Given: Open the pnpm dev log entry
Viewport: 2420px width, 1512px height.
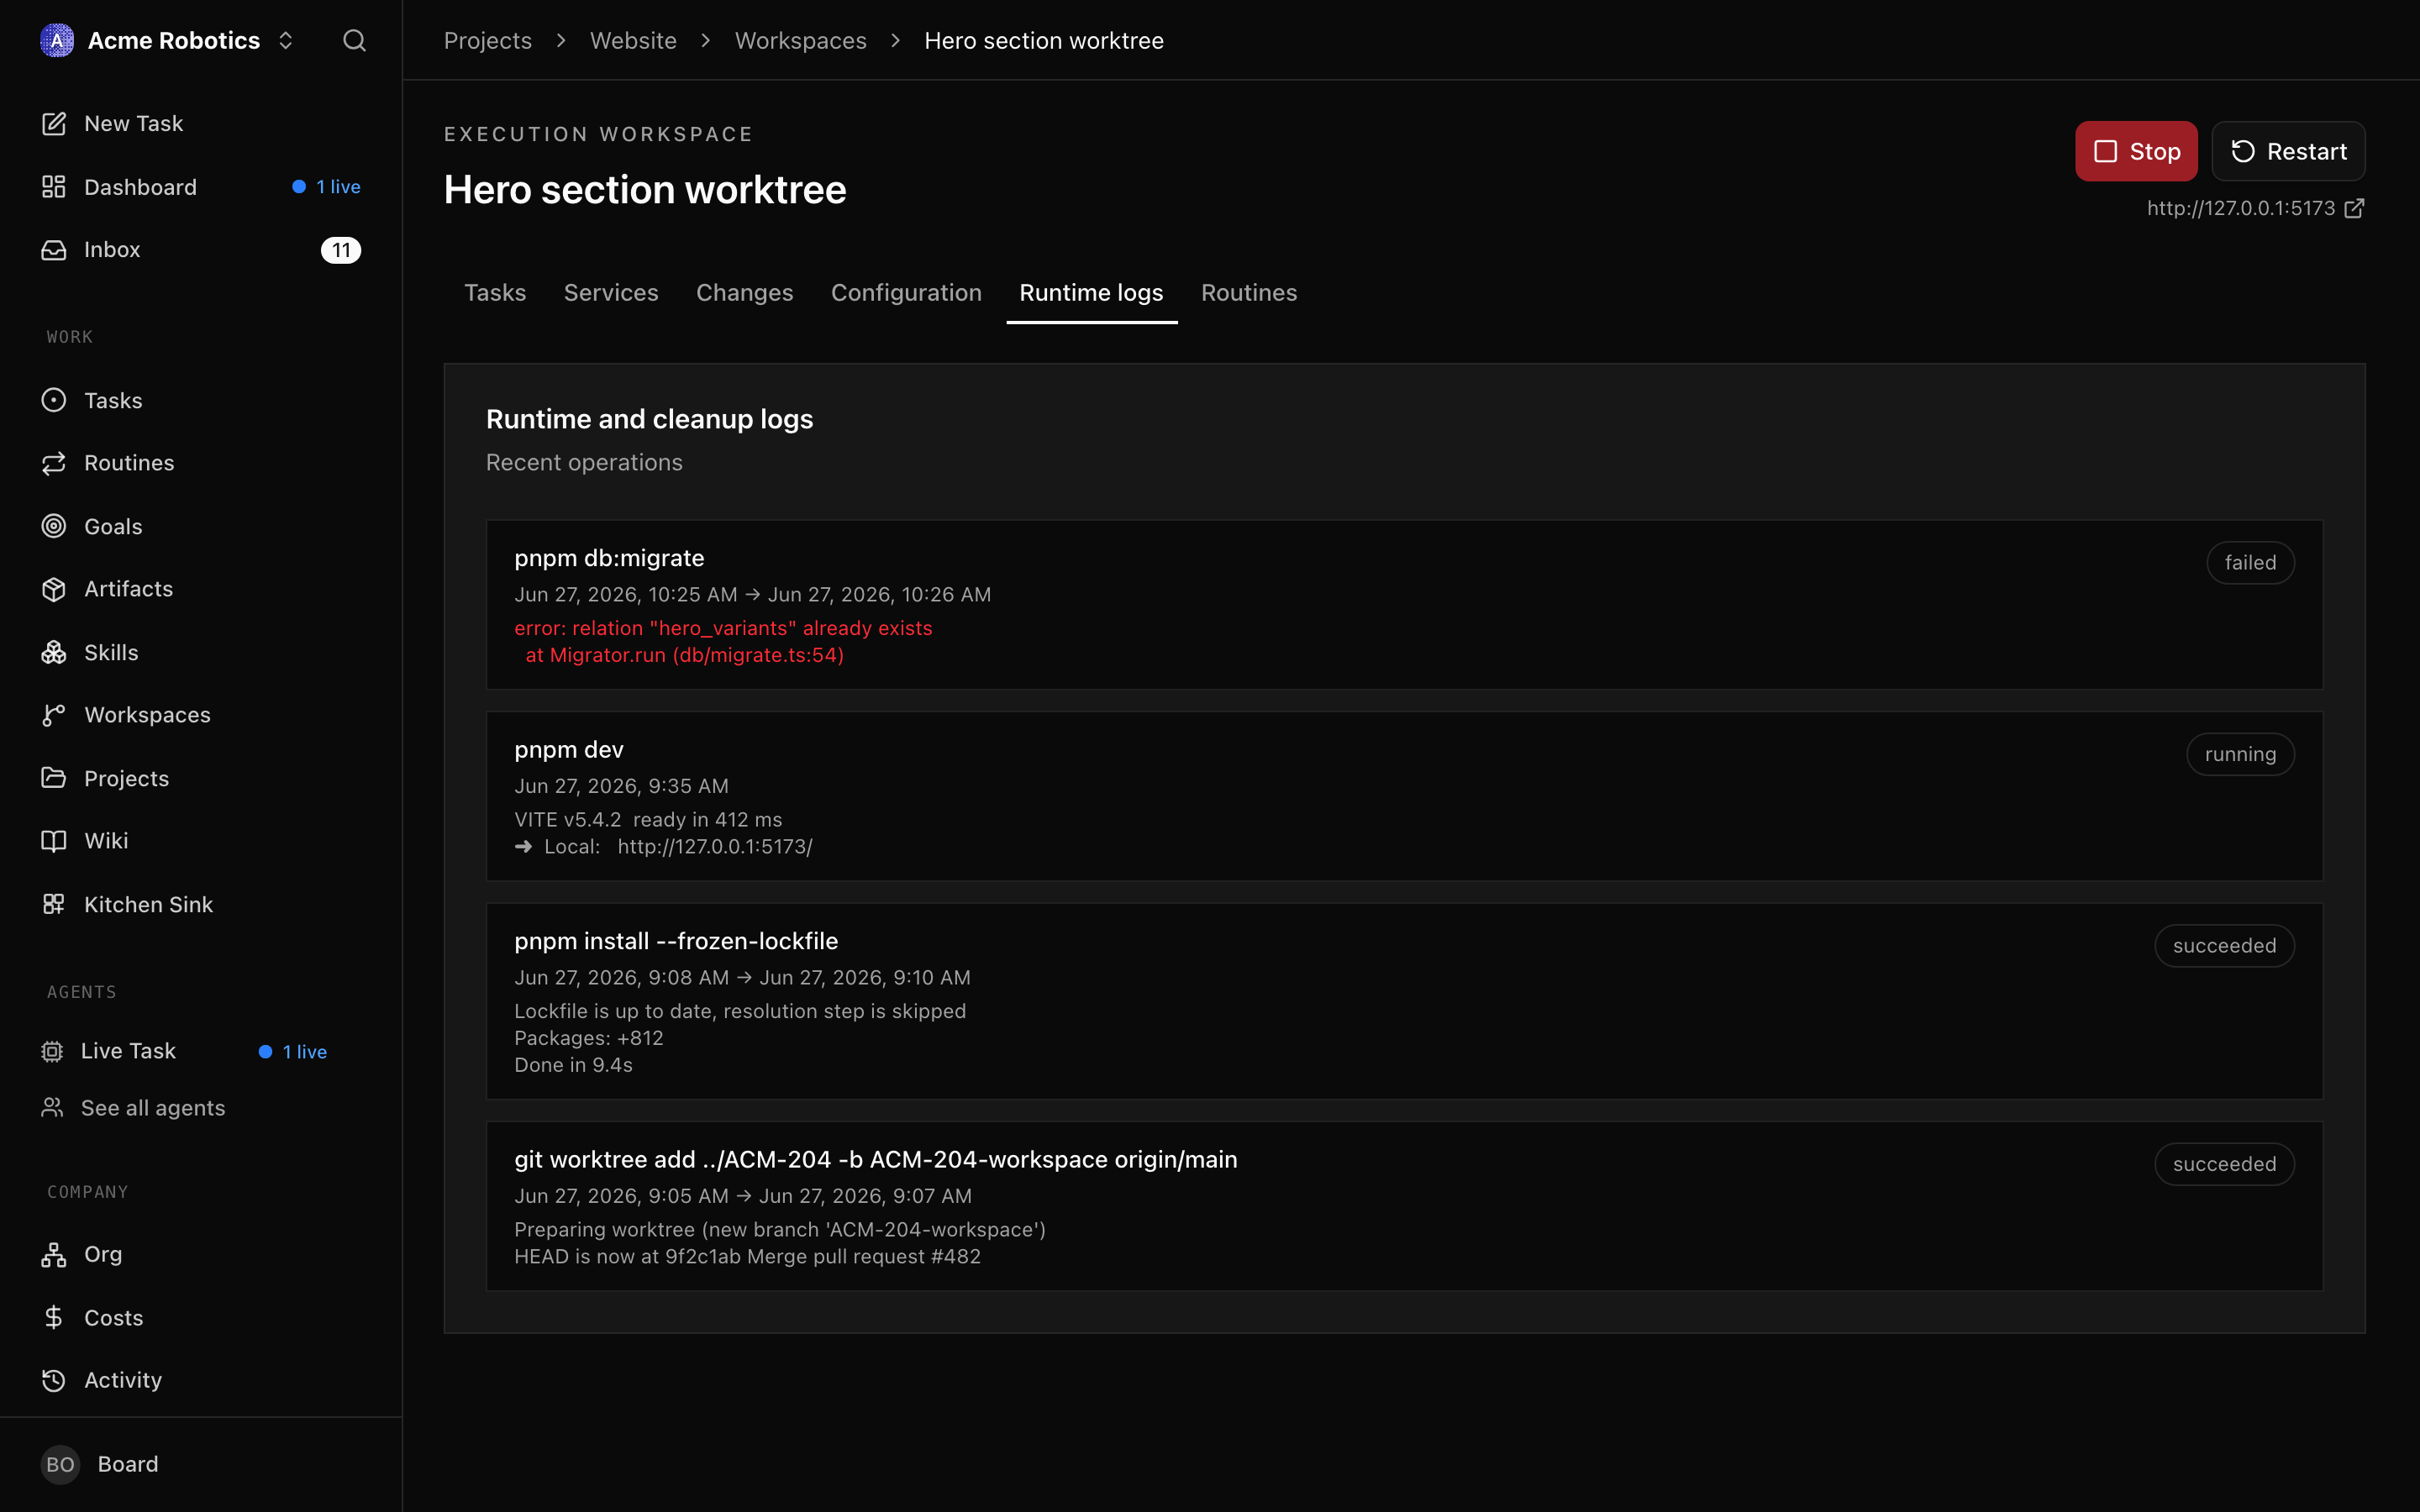Looking at the screenshot, I should tap(1404, 796).
